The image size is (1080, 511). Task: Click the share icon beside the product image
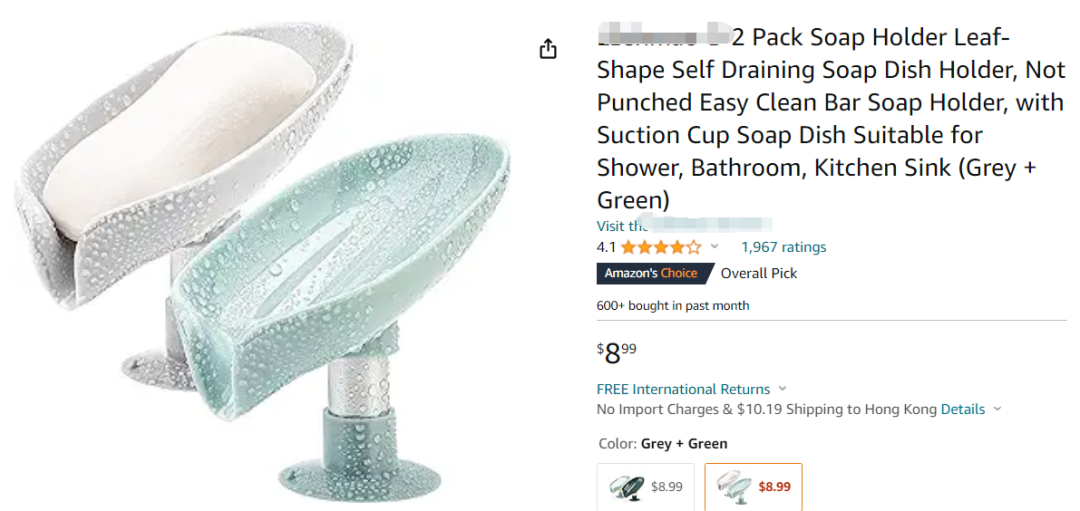coord(548,49)
